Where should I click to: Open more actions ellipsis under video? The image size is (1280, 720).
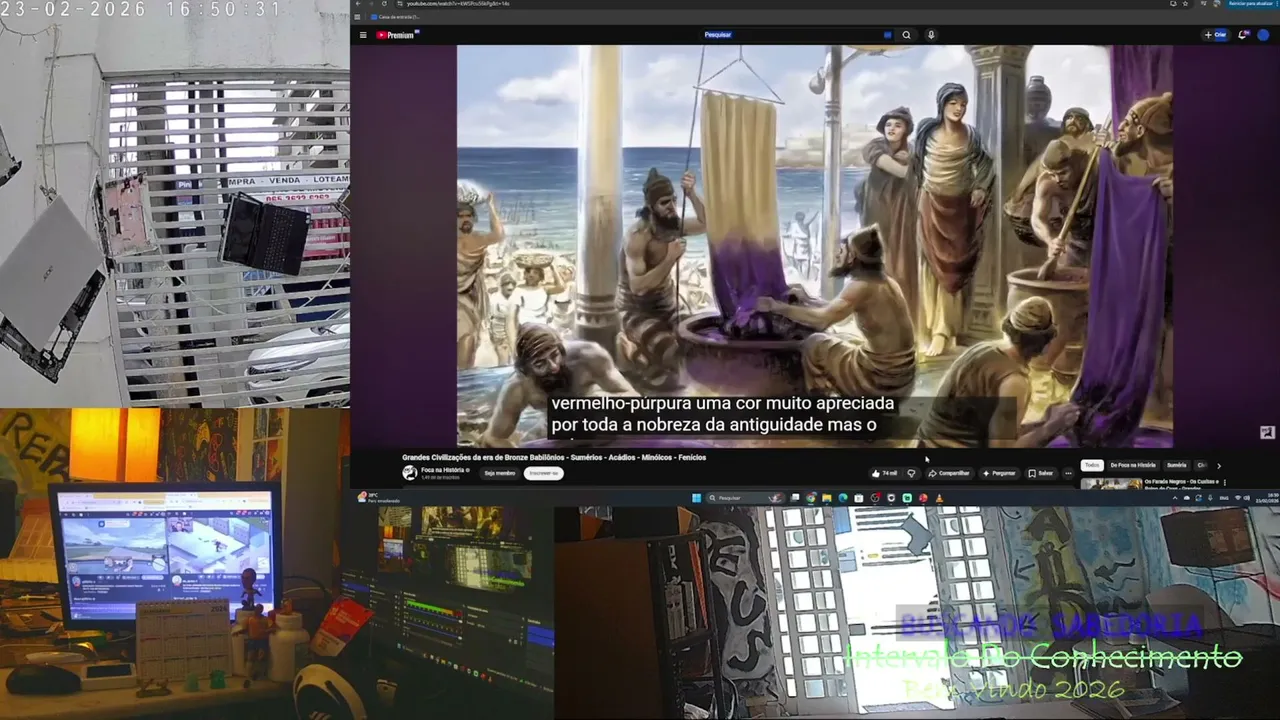(1068, 473)
